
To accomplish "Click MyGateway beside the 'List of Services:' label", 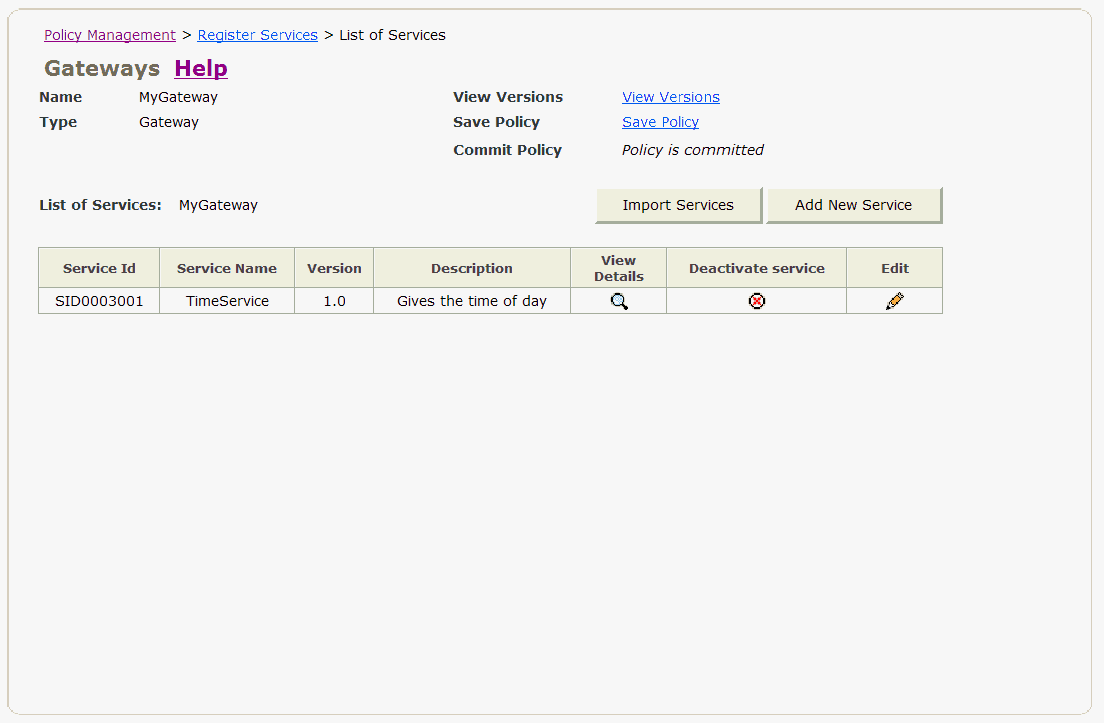I will (218, 205).
